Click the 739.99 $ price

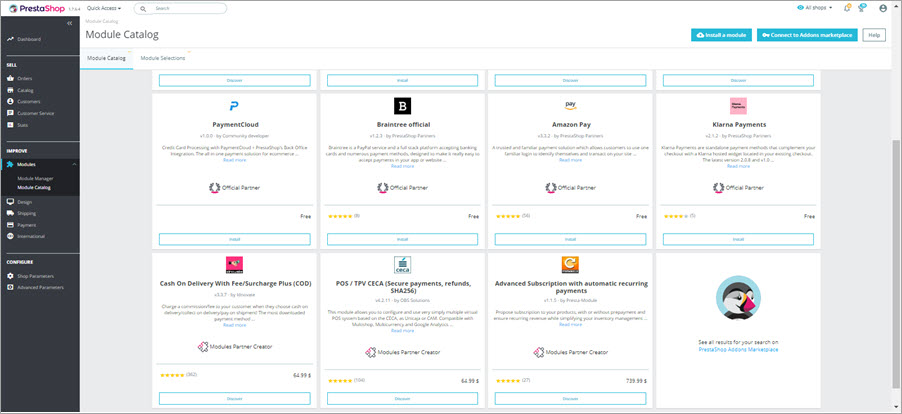point(636,381)
